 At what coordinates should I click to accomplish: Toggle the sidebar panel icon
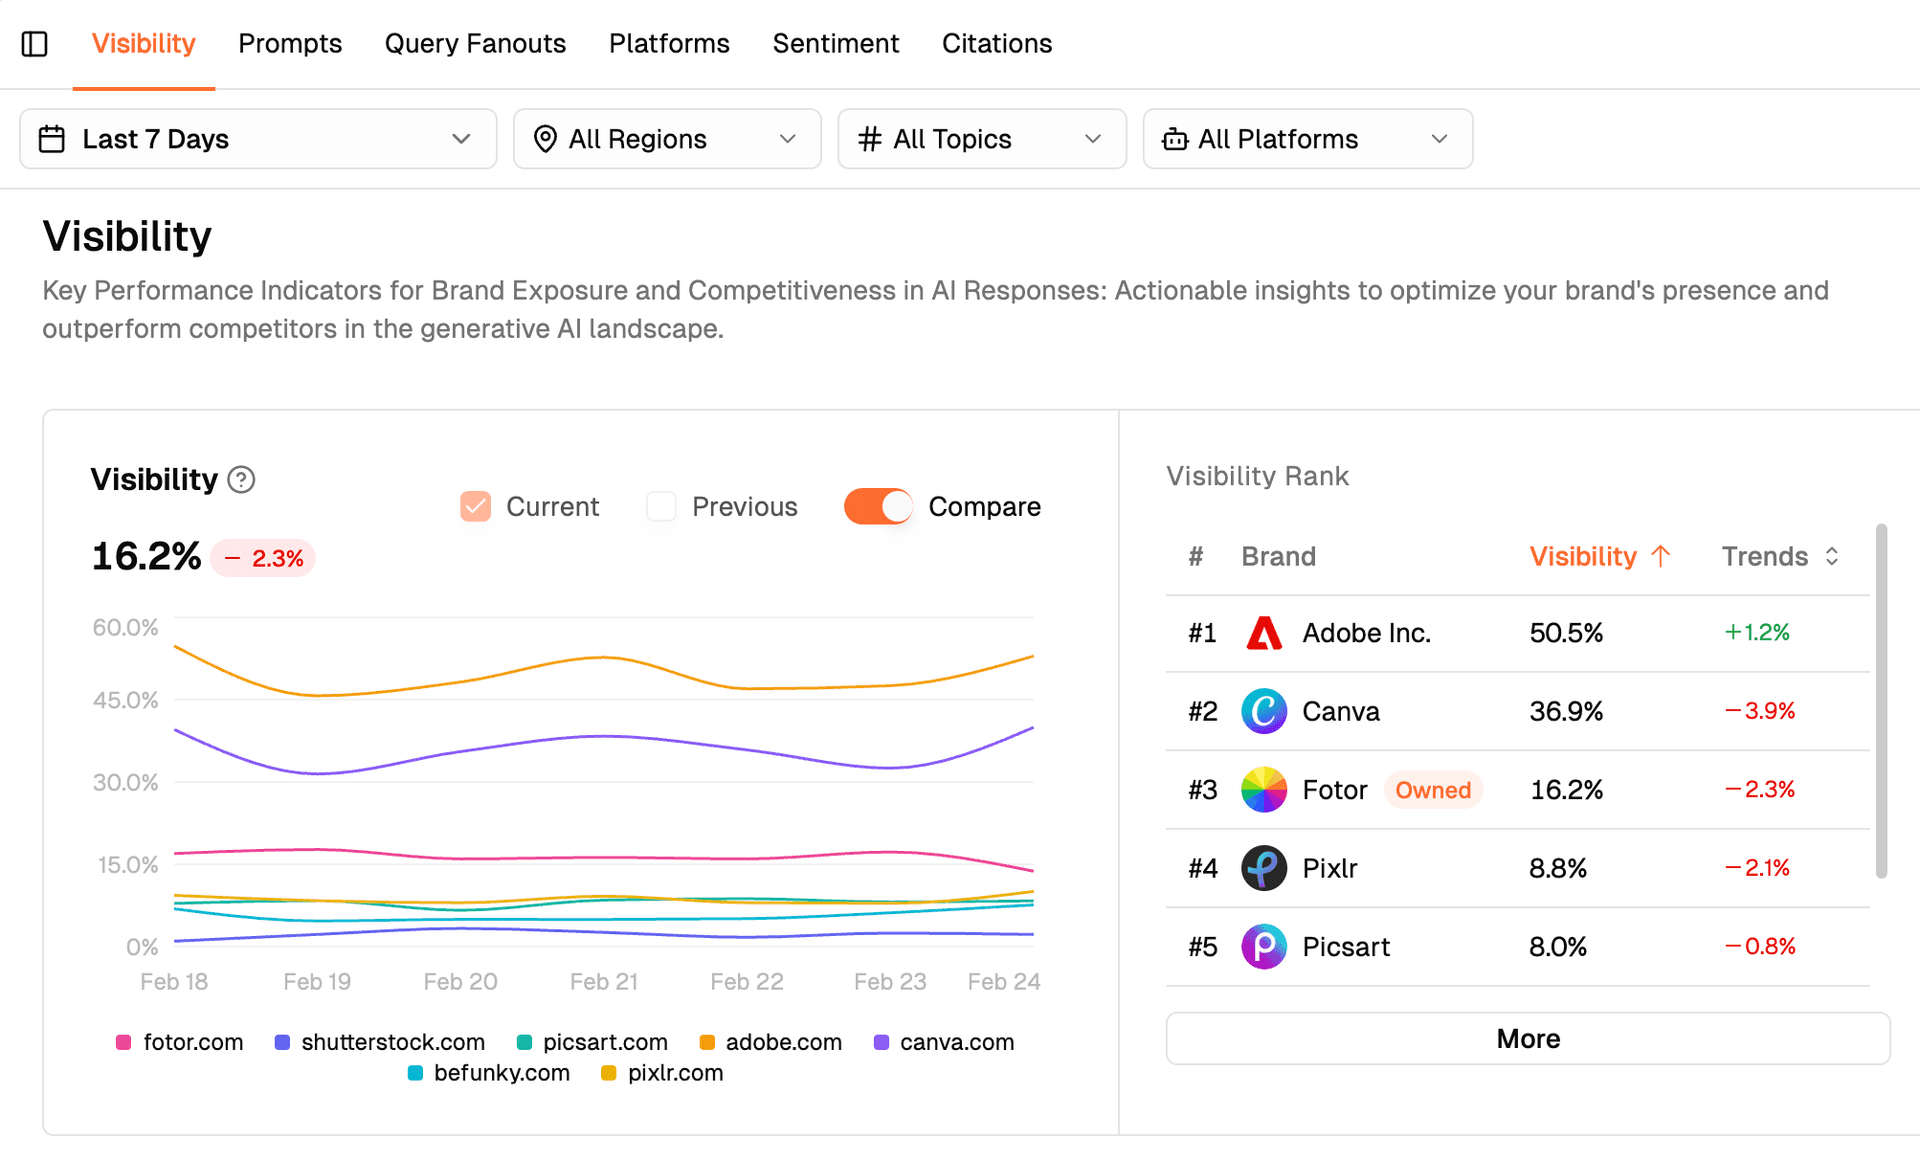pyautogui.click(x=35, y=44)
